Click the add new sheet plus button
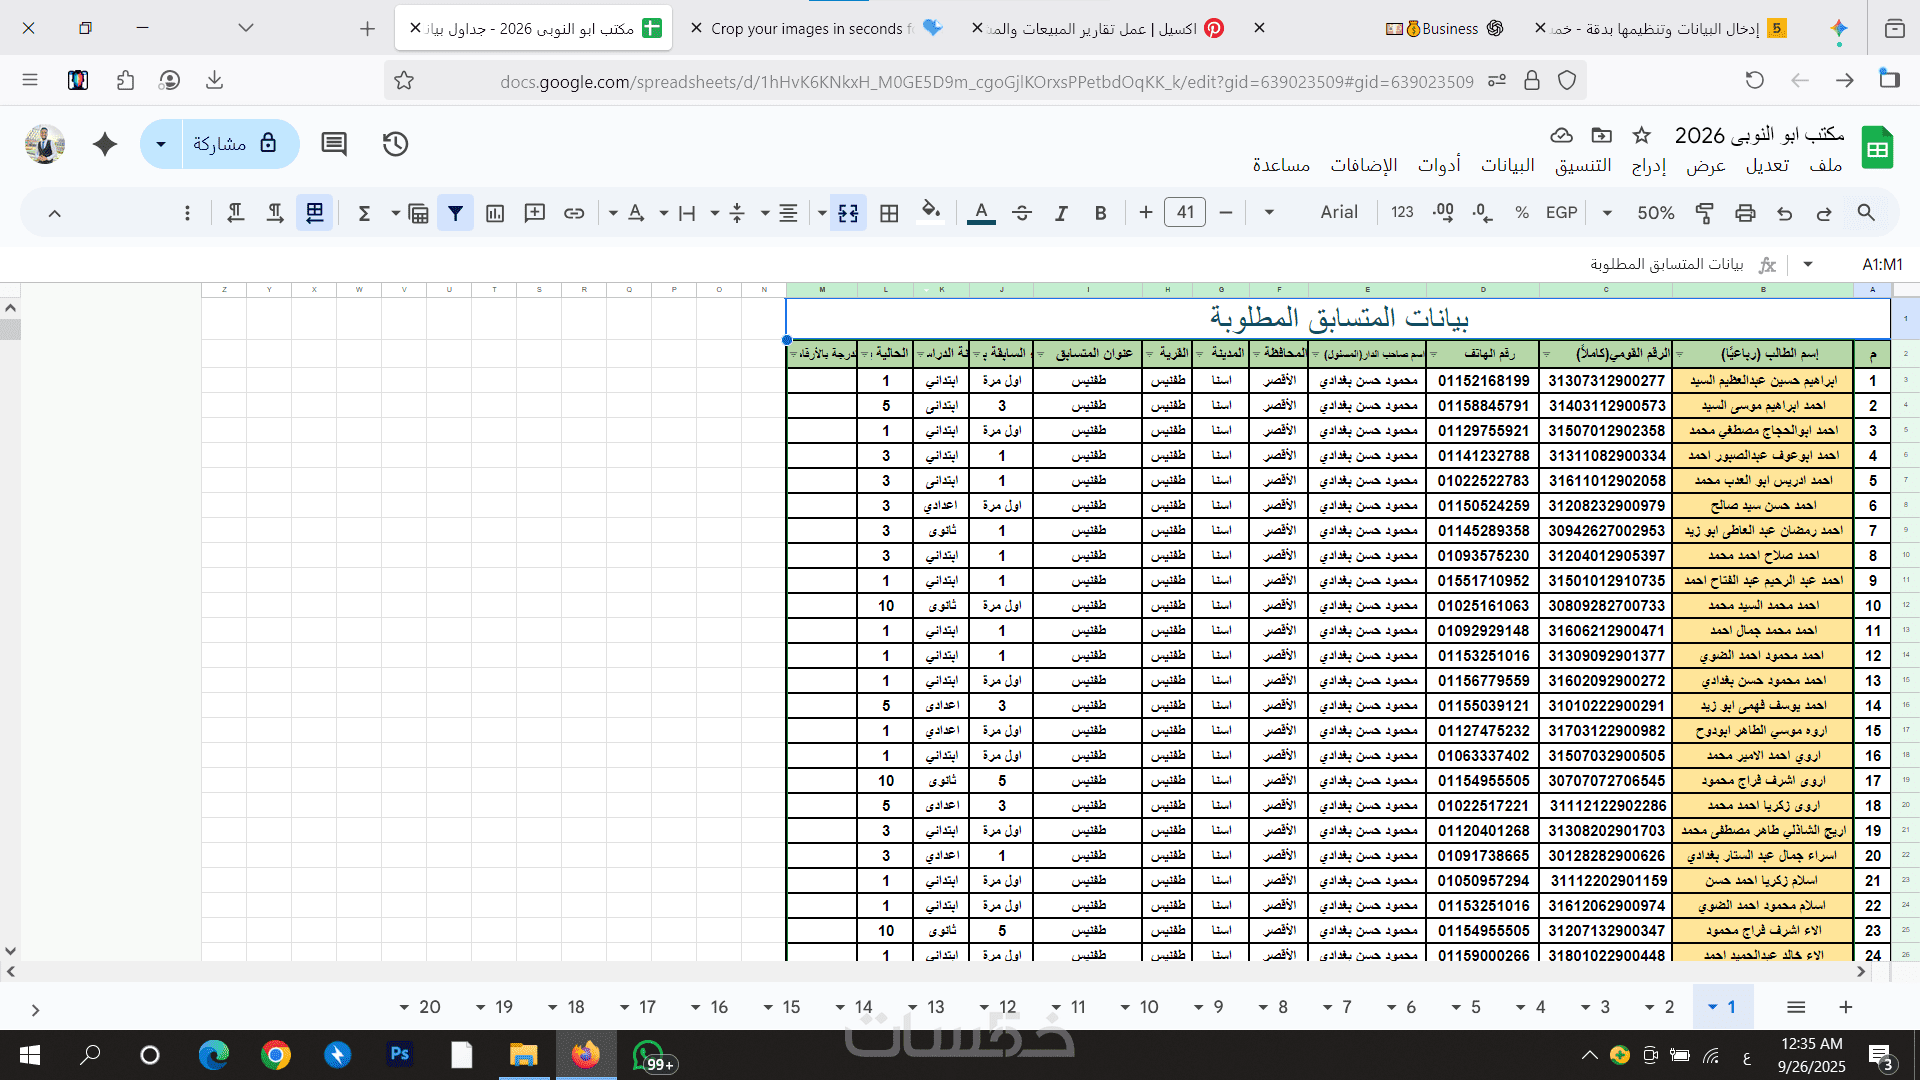 click(1846, 1007)
